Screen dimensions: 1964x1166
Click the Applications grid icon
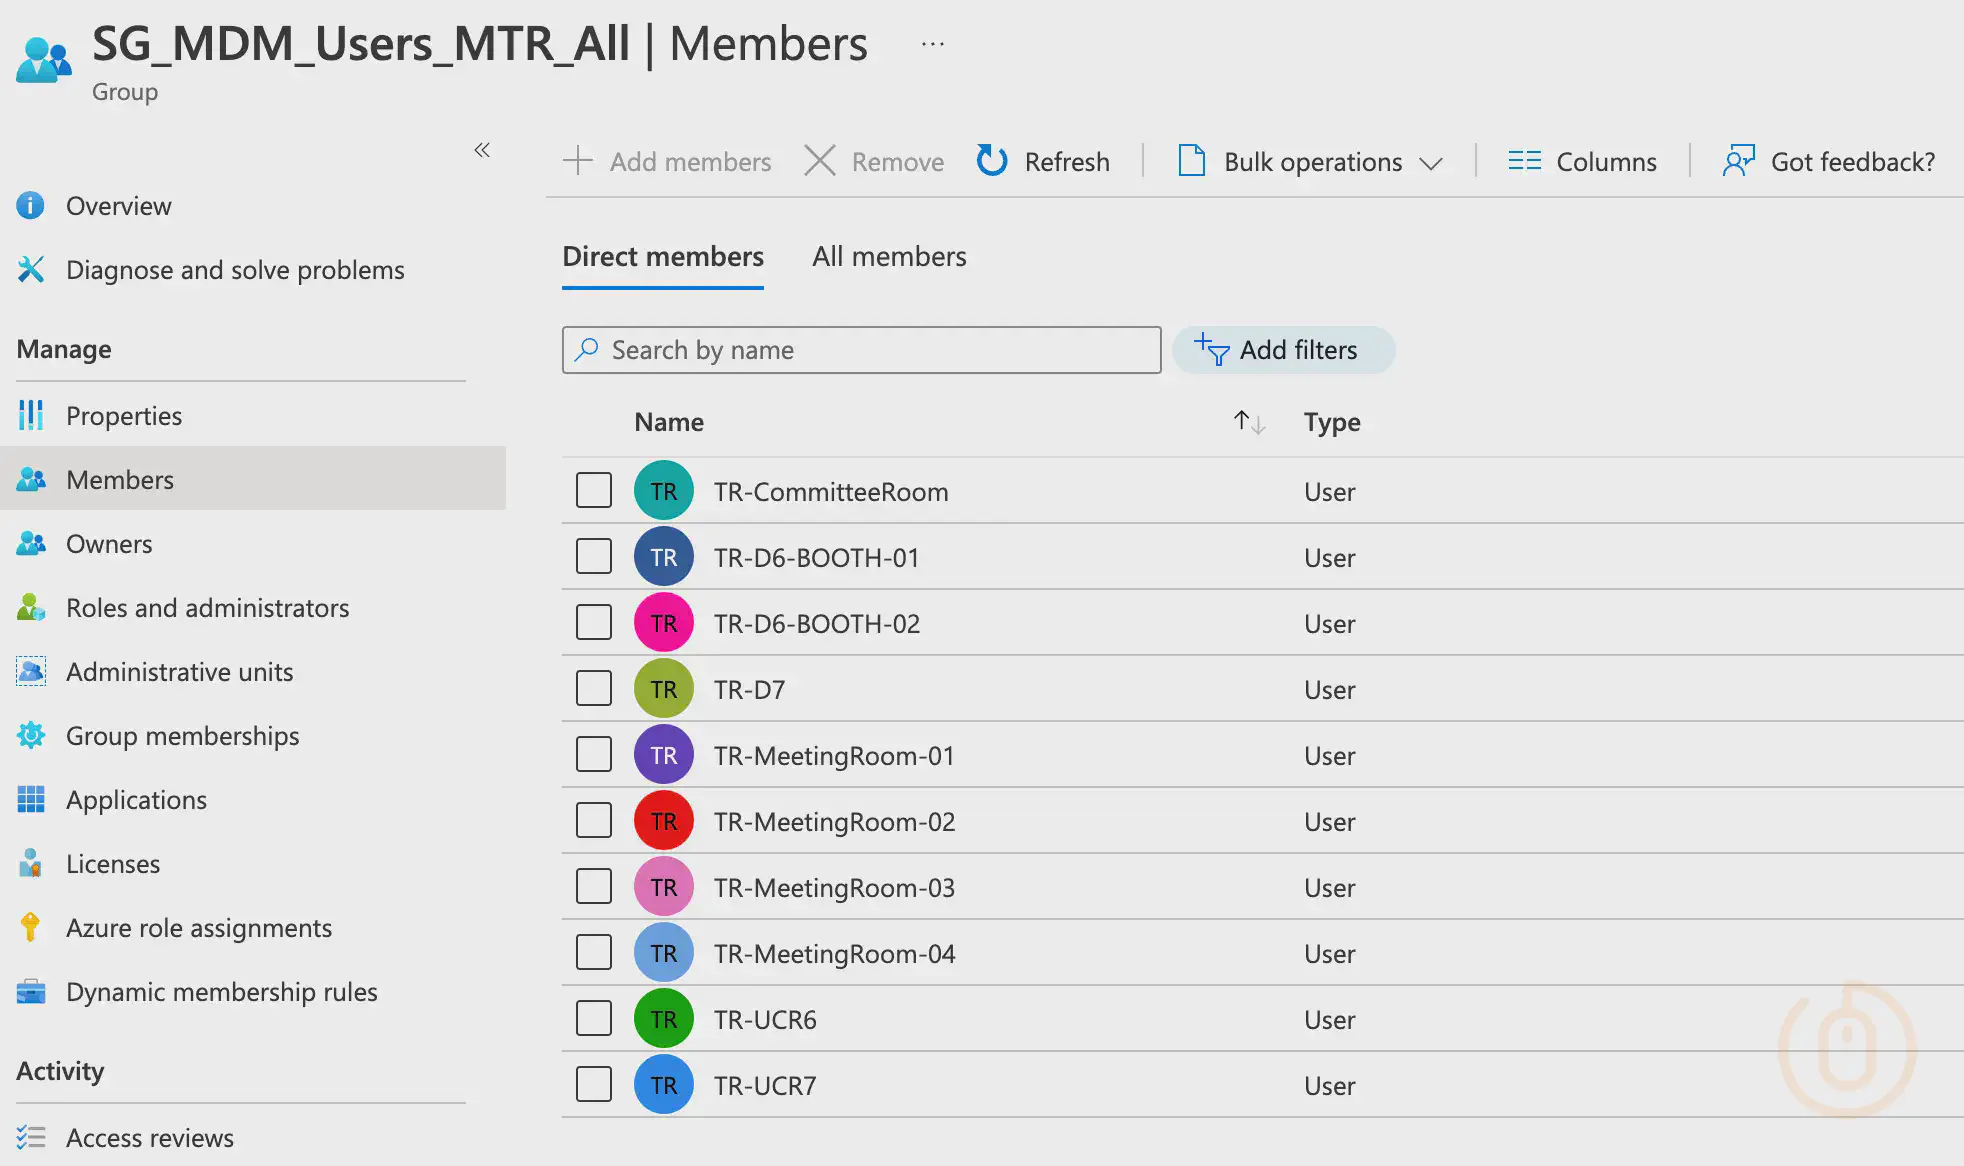31,800
